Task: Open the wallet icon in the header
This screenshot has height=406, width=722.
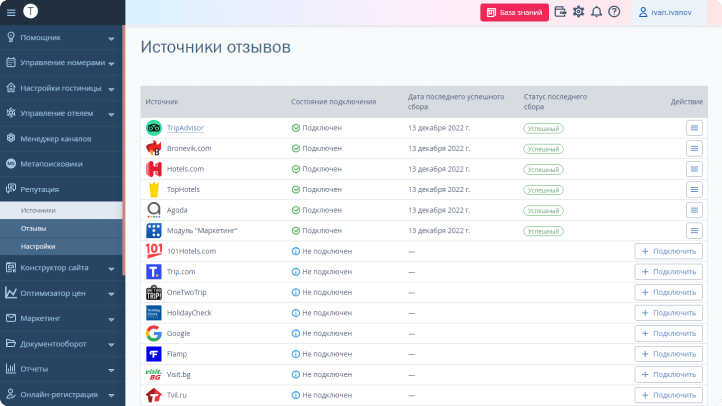Action: click(x=560, y=12)
